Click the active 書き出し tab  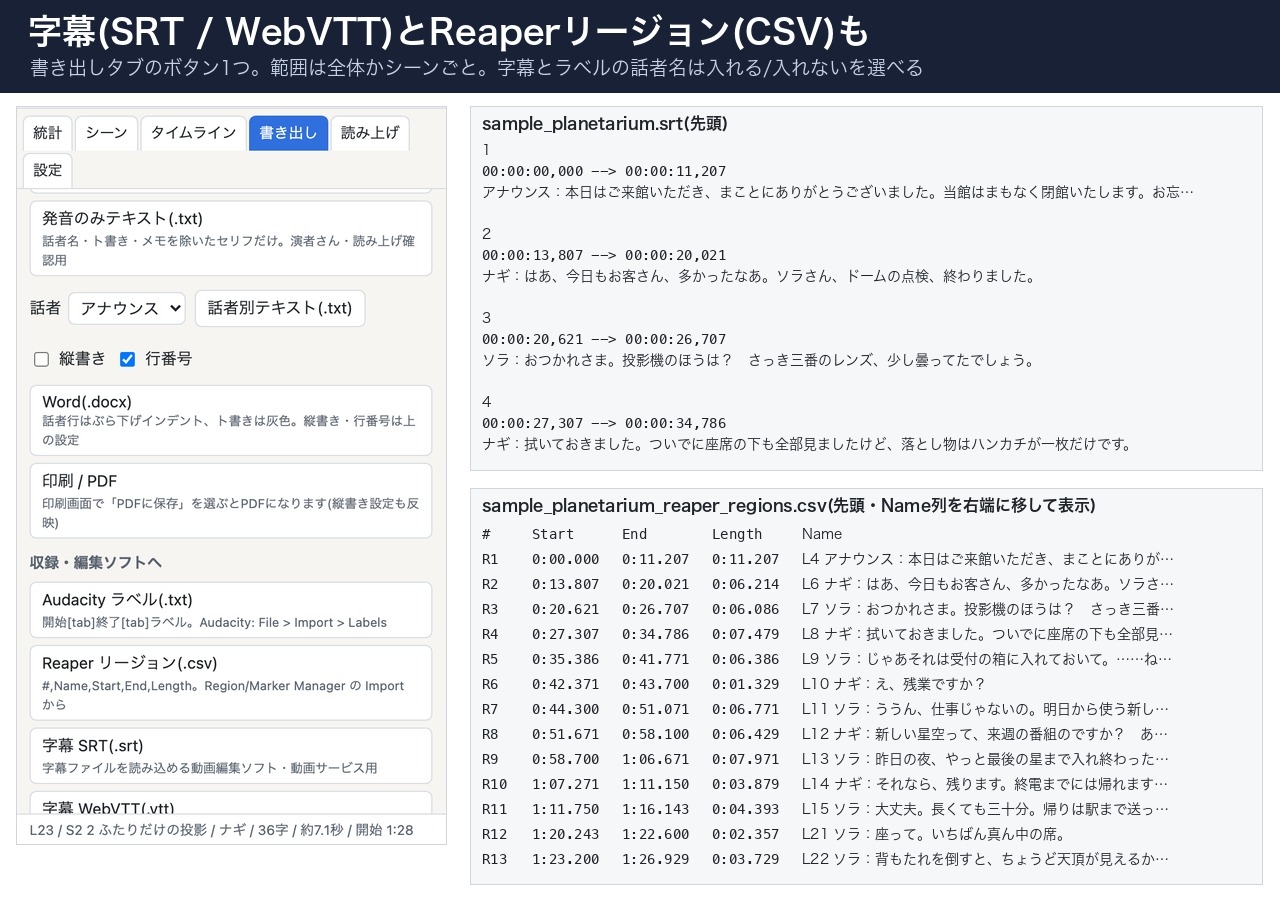(x=288, y=133)
